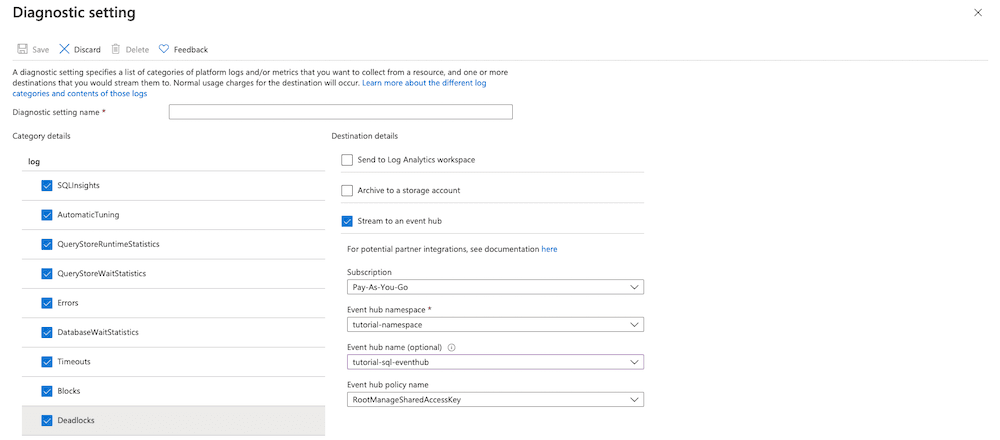
Task: Click the Stream to an event hub label
Action: click(x=400, y=221)
